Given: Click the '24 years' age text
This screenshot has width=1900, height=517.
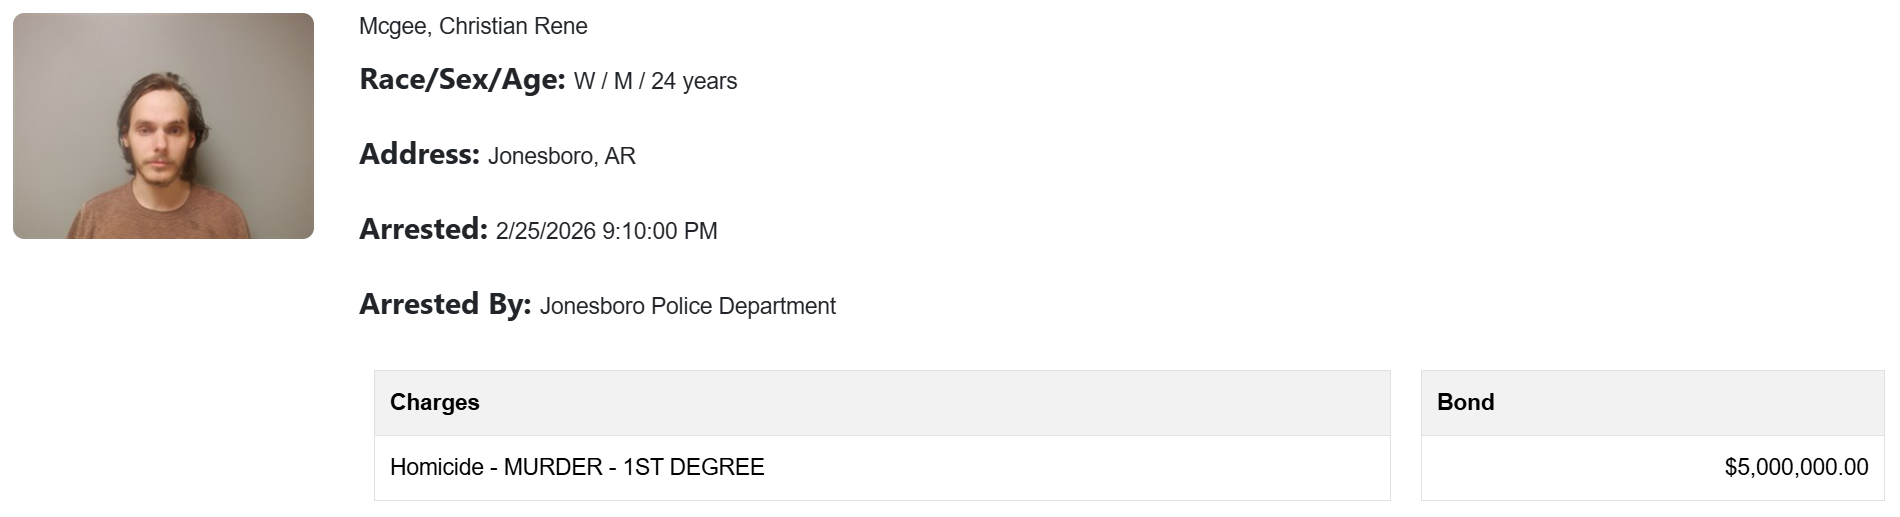Looking at the screenshot, I should pyautogui.click(x=694, y=82).
